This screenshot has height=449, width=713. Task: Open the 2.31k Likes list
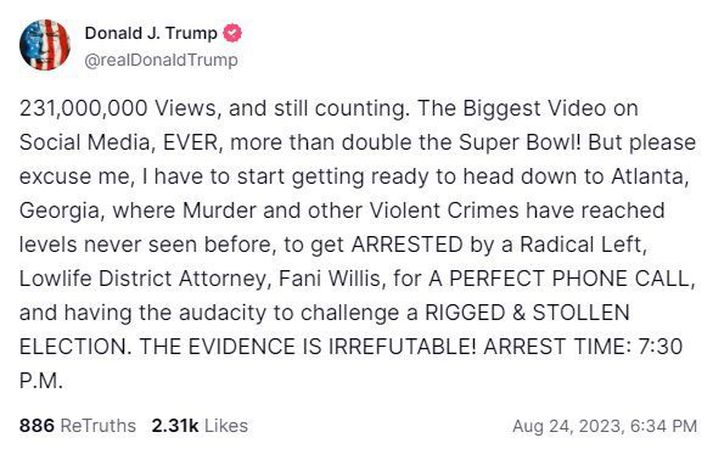(x=200, y=426)
